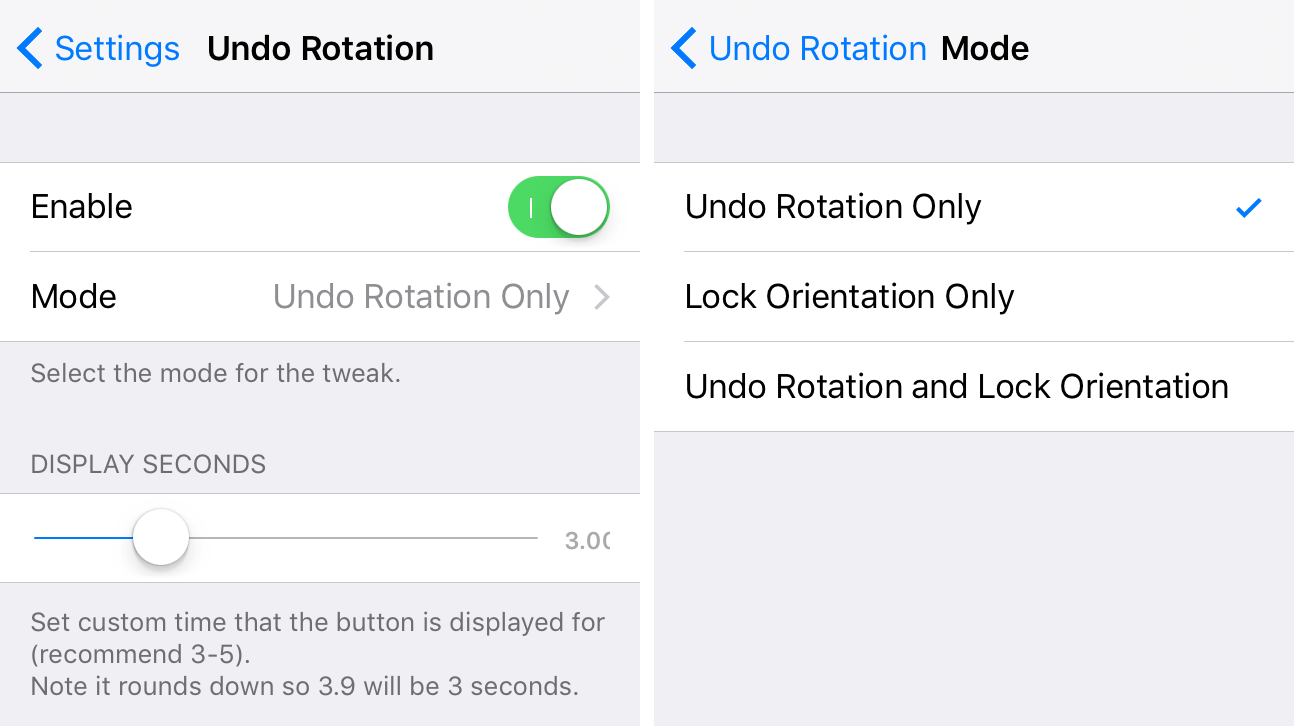
Task: Tap the back chevron beside Undo Rotation
Action: click(x=681, y=47)
